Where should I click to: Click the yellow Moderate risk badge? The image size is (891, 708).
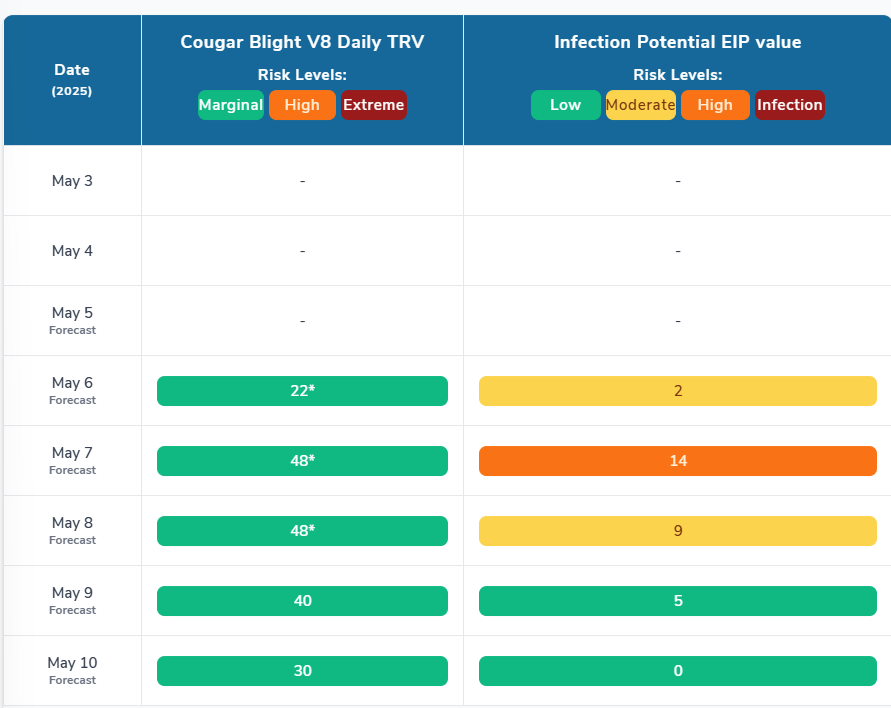641,105
